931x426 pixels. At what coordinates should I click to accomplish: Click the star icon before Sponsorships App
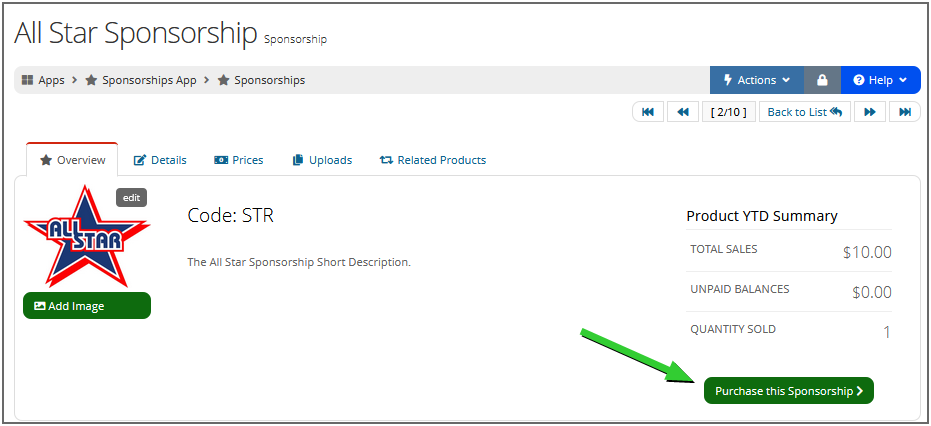click(92, 80)
